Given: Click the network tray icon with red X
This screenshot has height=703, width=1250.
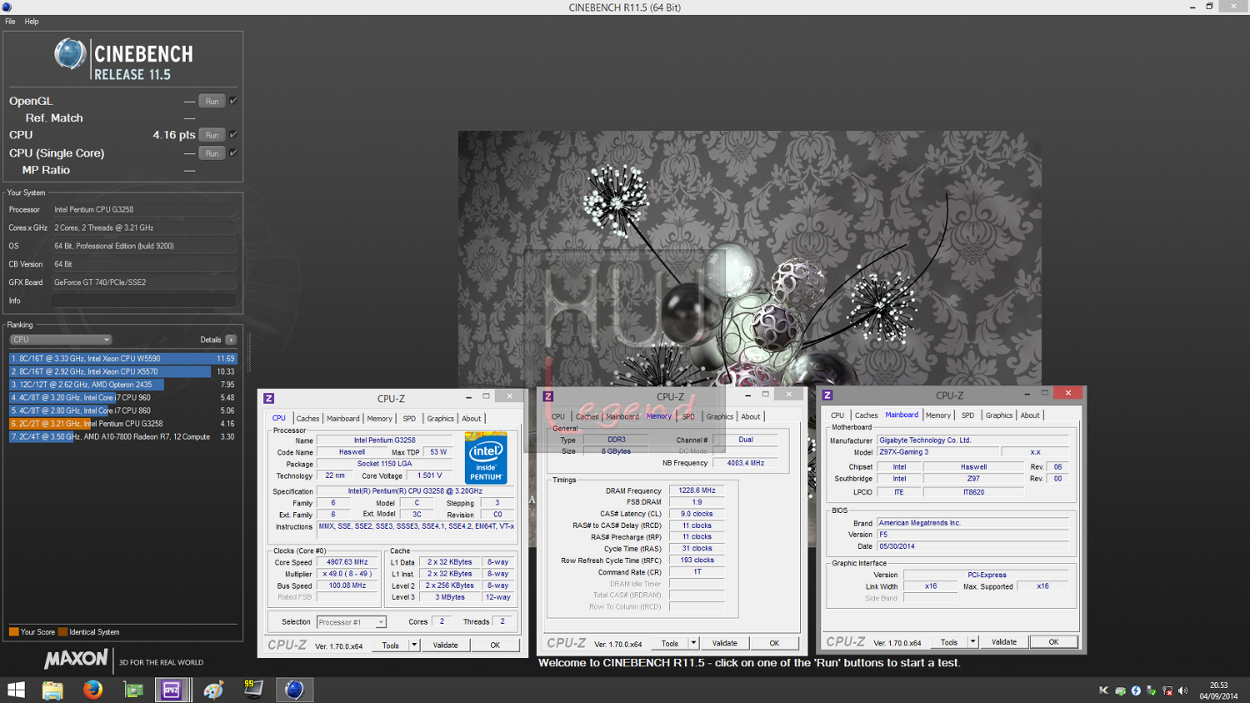Looking at the screenshot, I should 1167,691.
